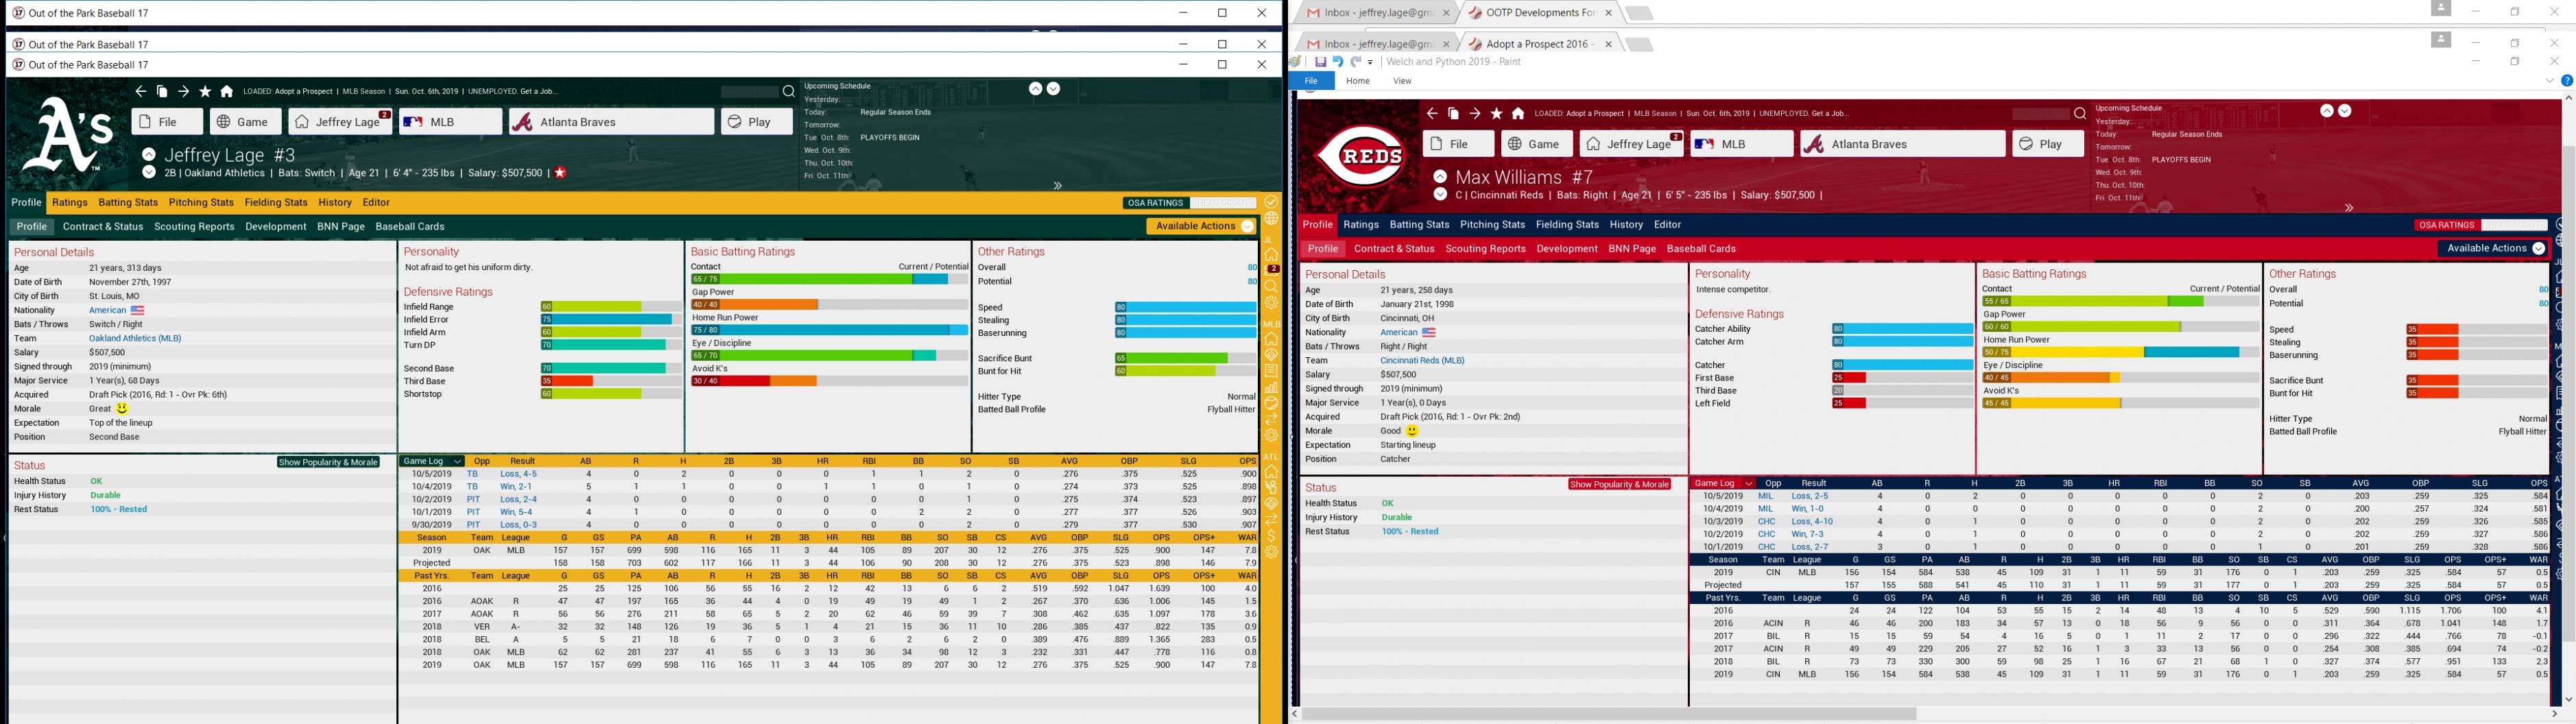
Task: Close Adopt a Prospect 2016 browser tab
Action: pos(1608,44)
